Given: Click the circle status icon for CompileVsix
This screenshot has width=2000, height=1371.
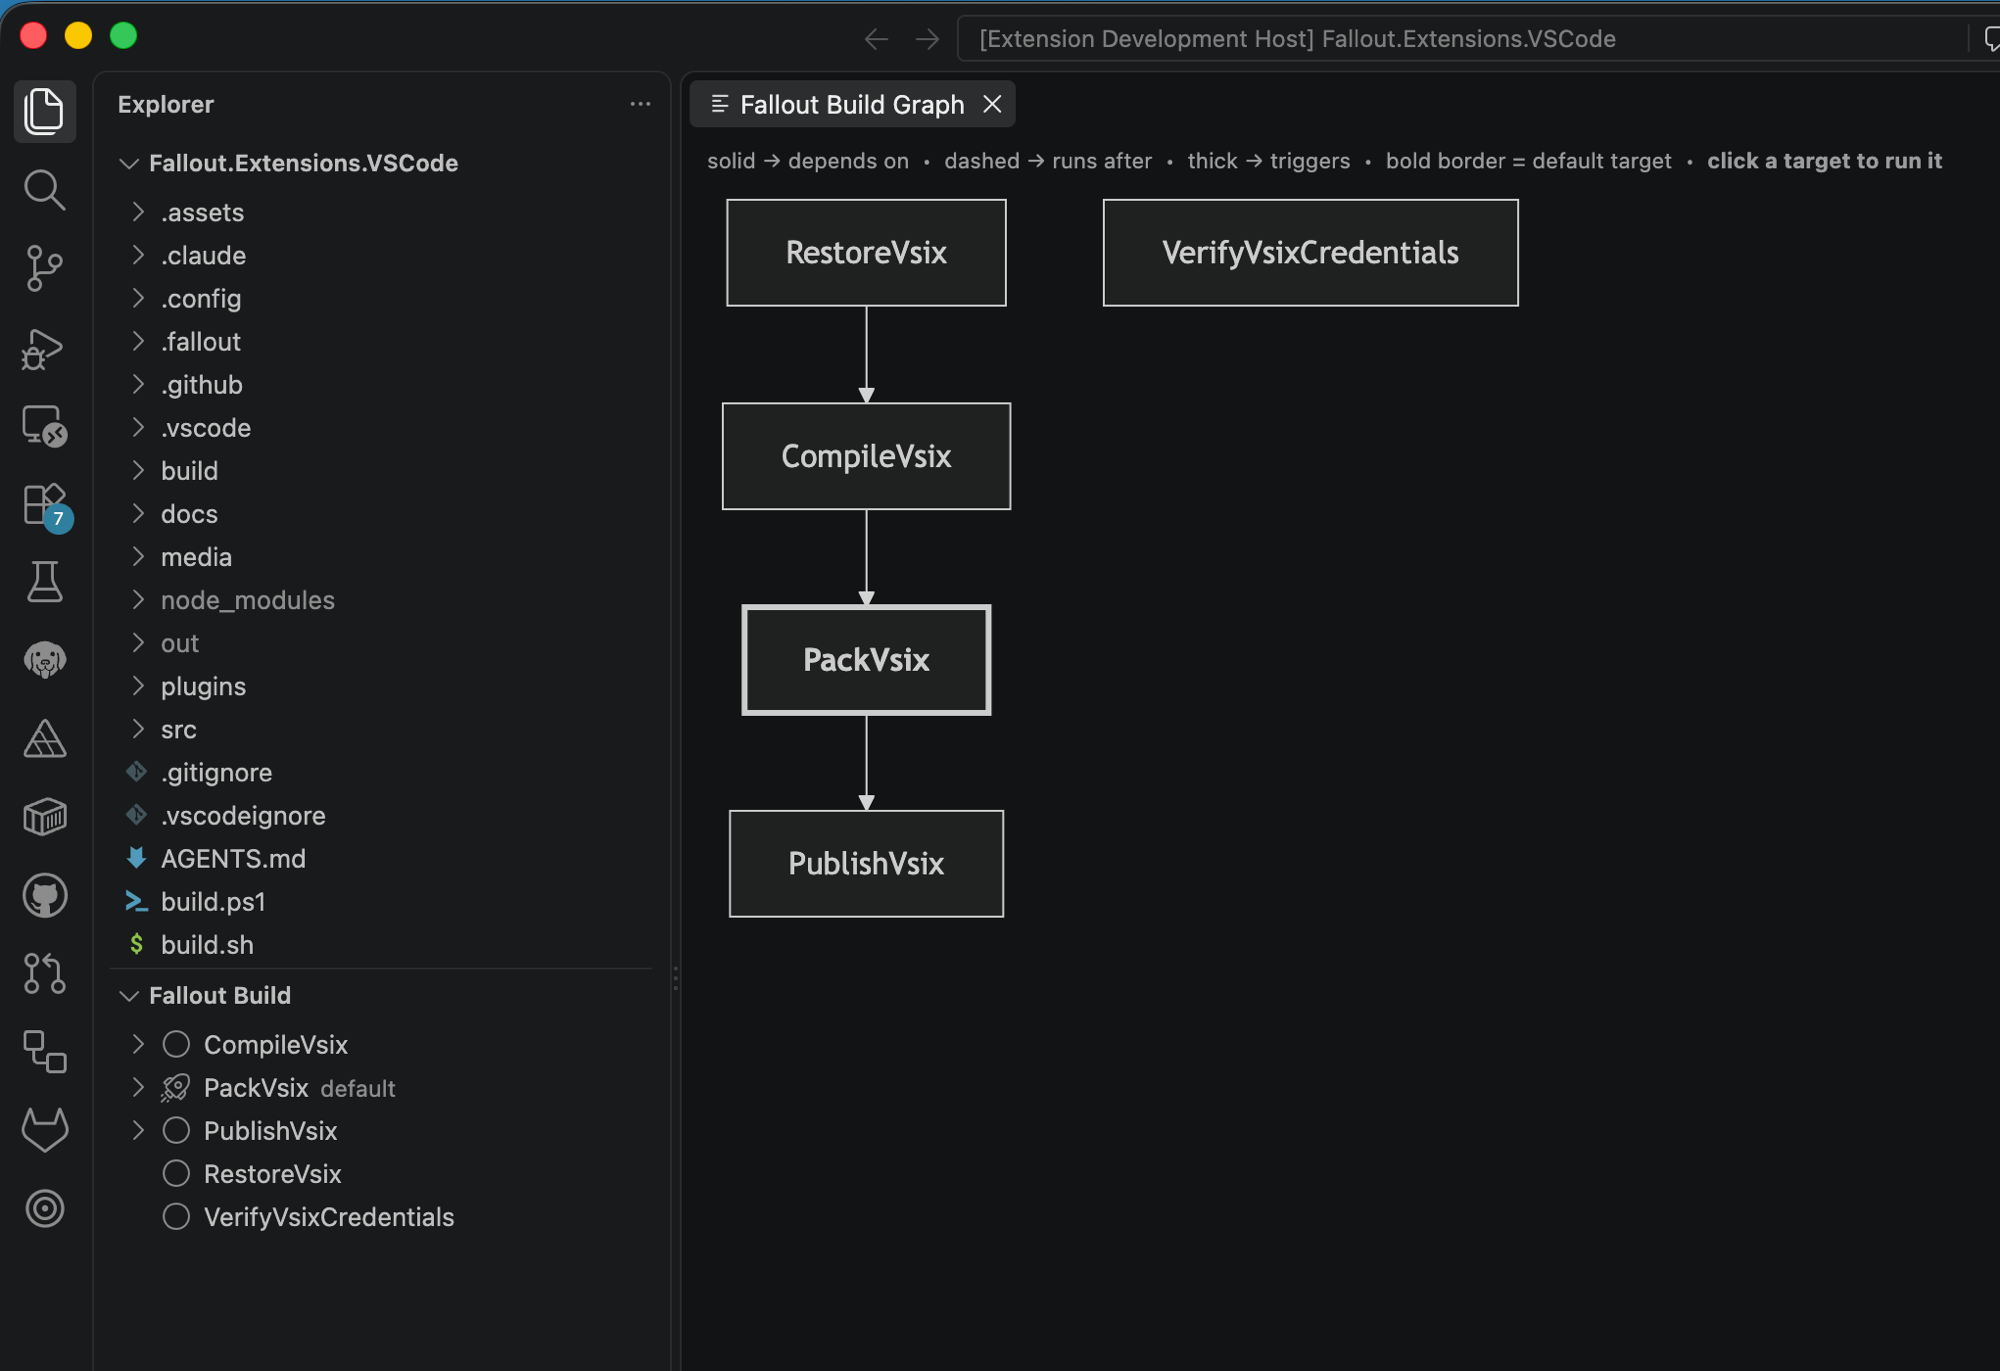Looking at the screenshot, I should point(176,1045).
